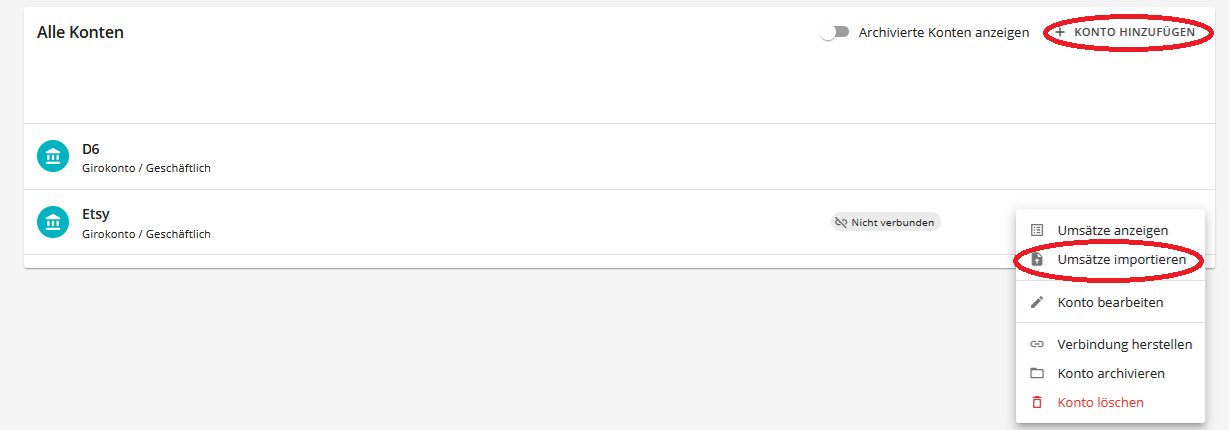This screenshot has height=430, width=1229.
Task: Click the link icon for Verbindung herstellen
Action: point(1037,345)
